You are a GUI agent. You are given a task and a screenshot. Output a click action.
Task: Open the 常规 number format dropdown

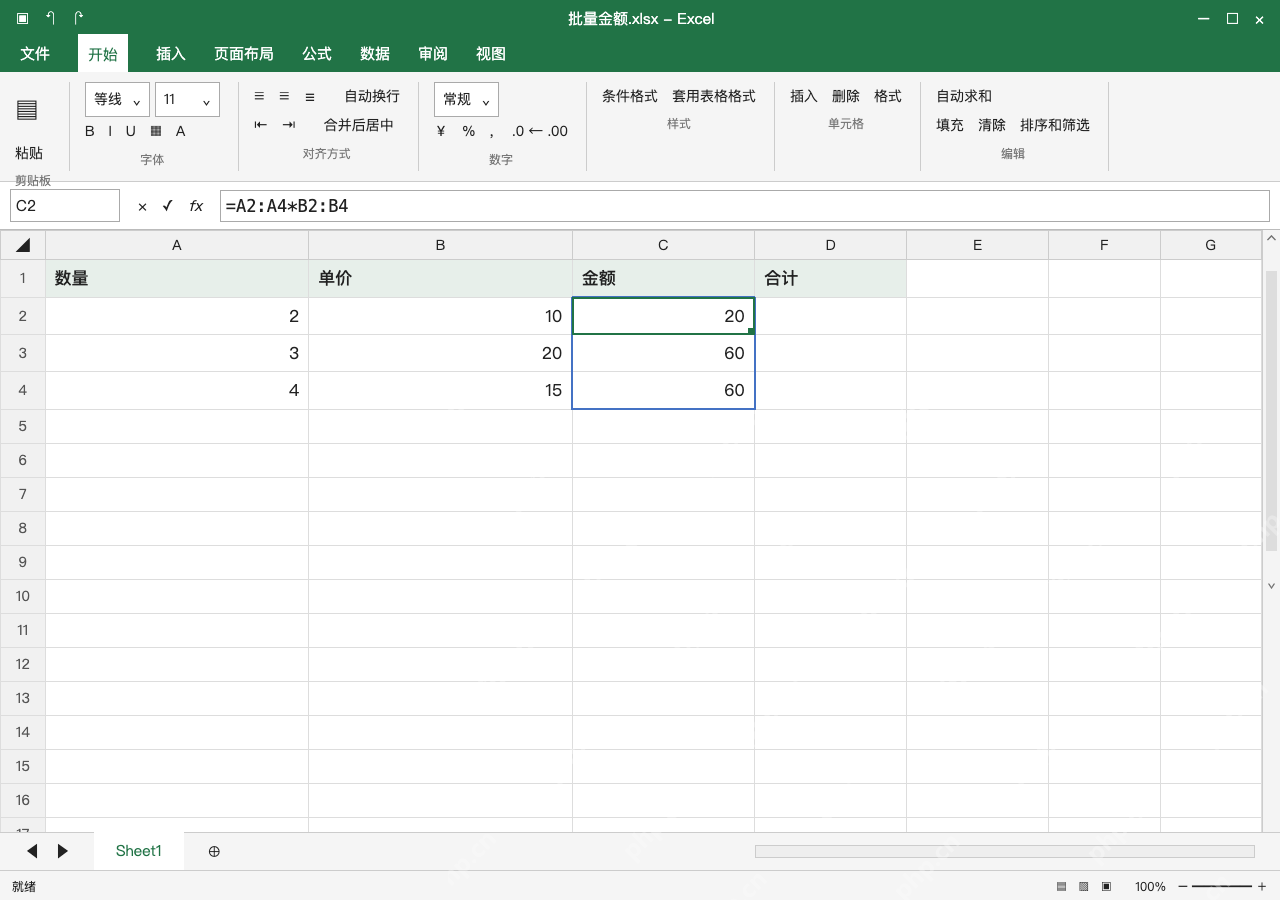click(466, 99)
